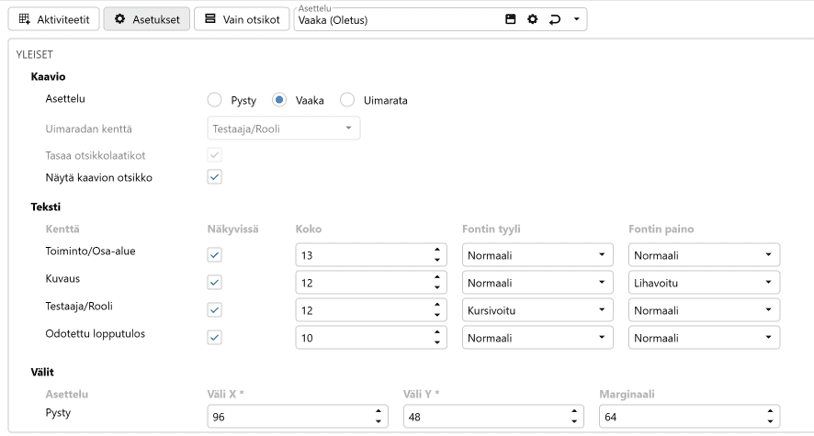Decrease the Marginaali value

[x=770, y=421]
